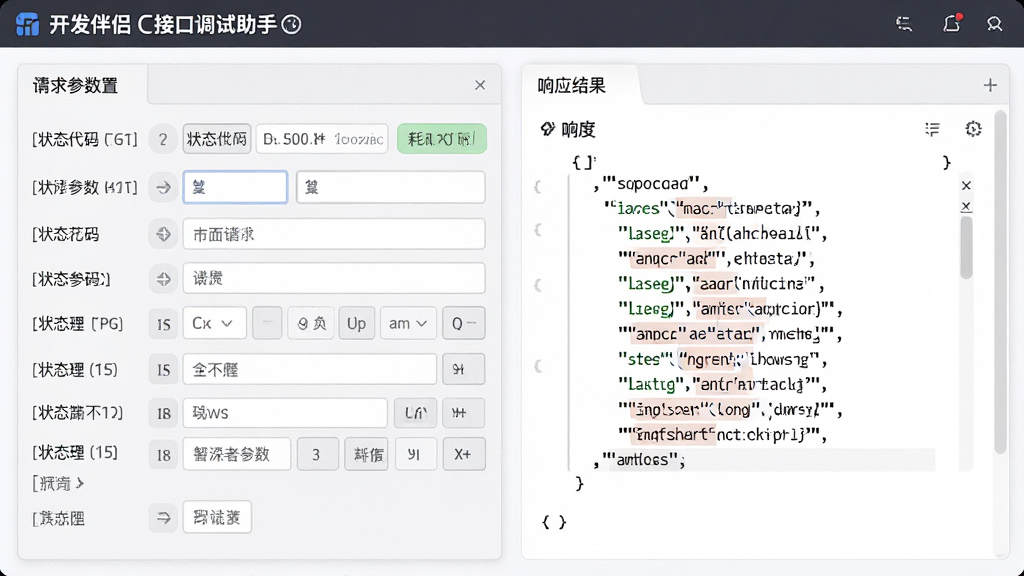This screenshot has height=576, width=1024.
Task: Click the response panel's outer scrollbar
Action: [x=1000, y=282]
